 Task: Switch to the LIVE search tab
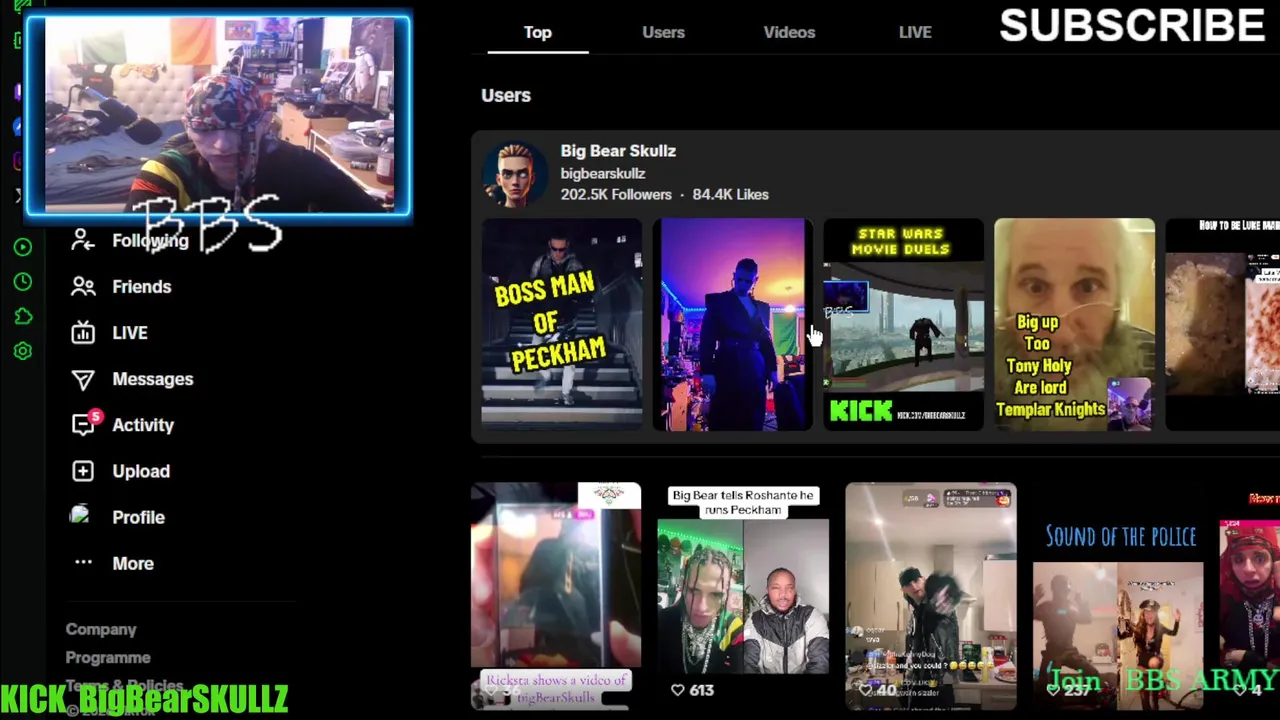pos(915,32)
